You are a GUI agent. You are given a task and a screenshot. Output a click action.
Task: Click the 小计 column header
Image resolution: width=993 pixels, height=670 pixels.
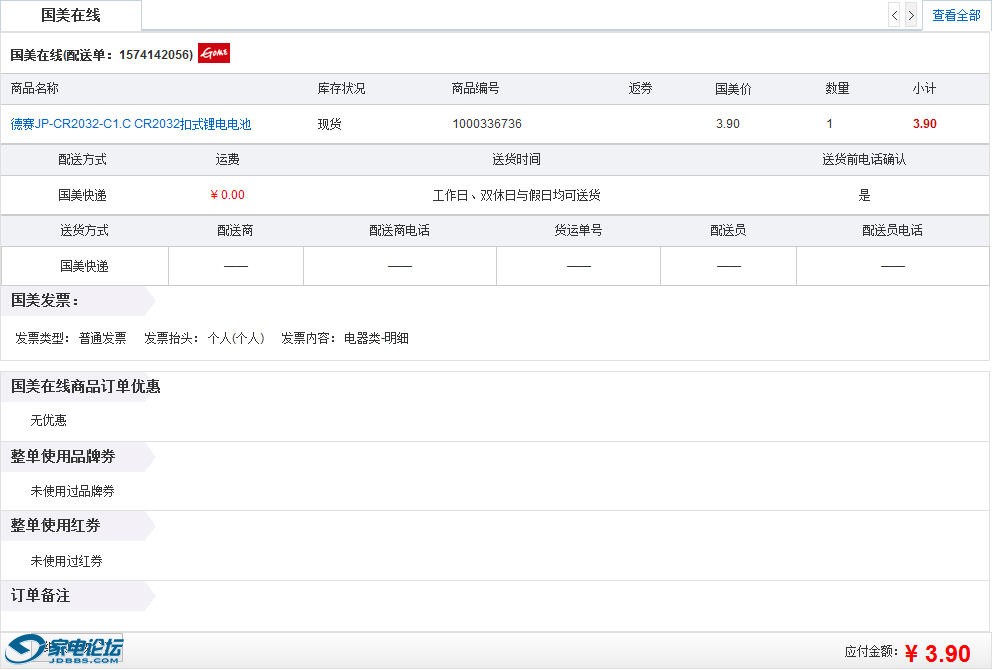tap(925, 89)
